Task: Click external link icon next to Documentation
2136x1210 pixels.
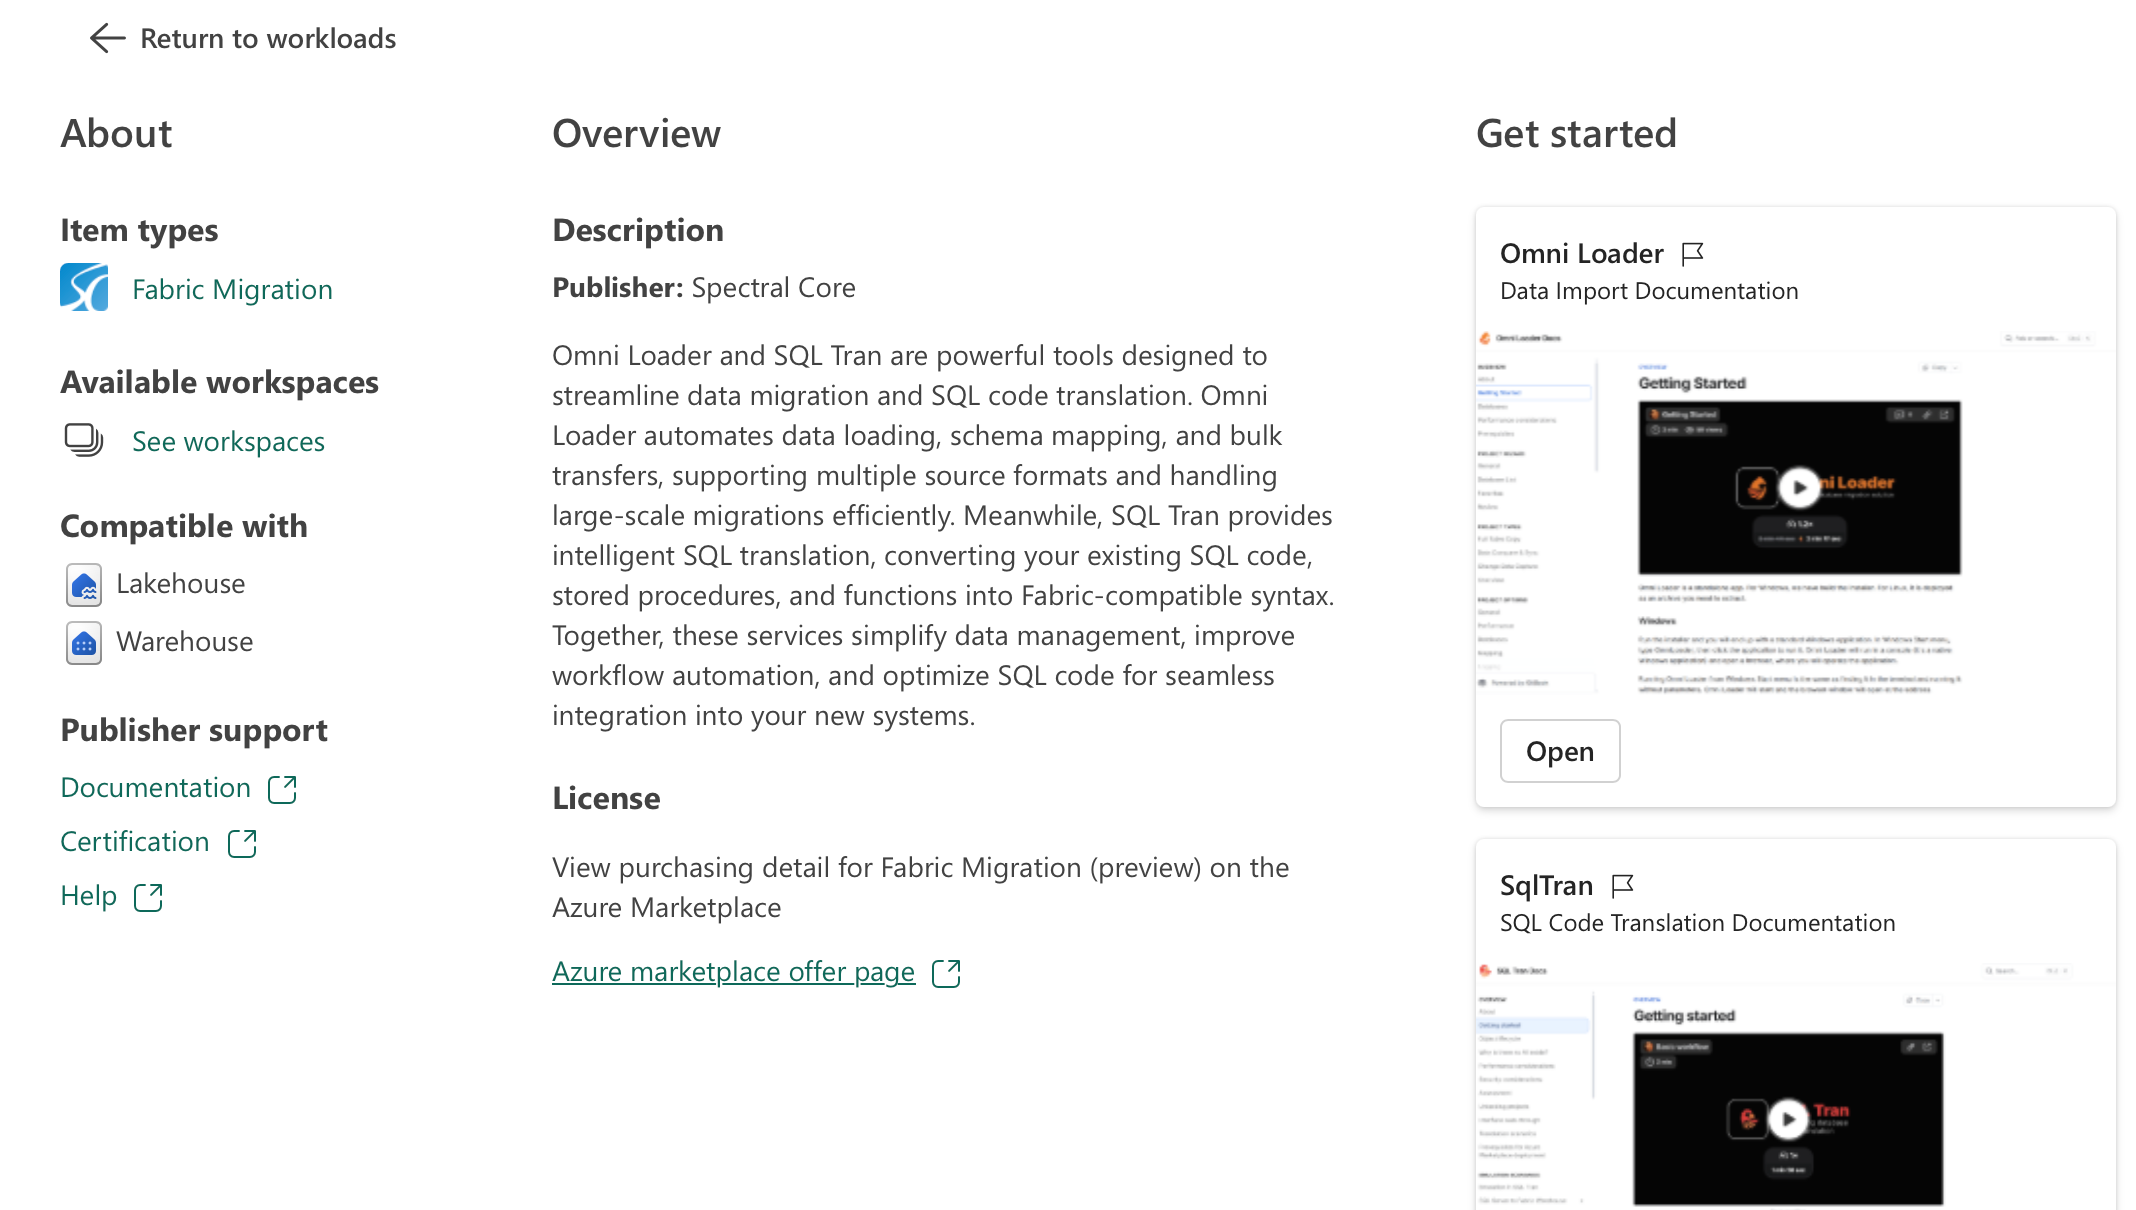Action: pos(283,789)
